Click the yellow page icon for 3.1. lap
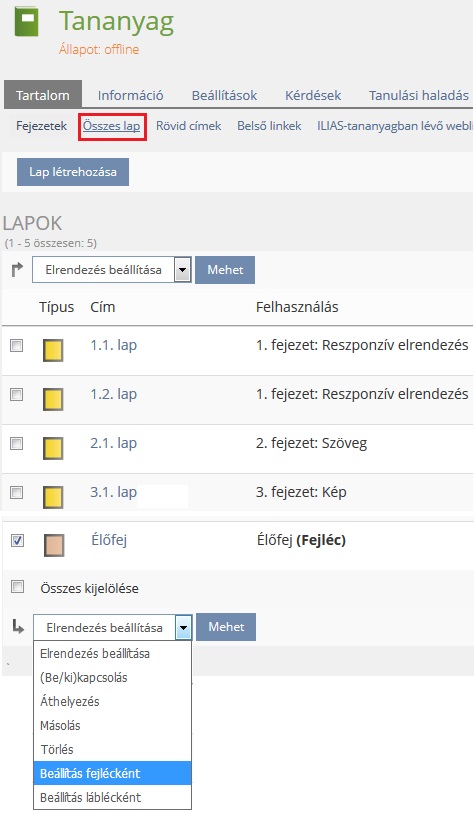Viewport: 474px width, 813px height. 53,497
